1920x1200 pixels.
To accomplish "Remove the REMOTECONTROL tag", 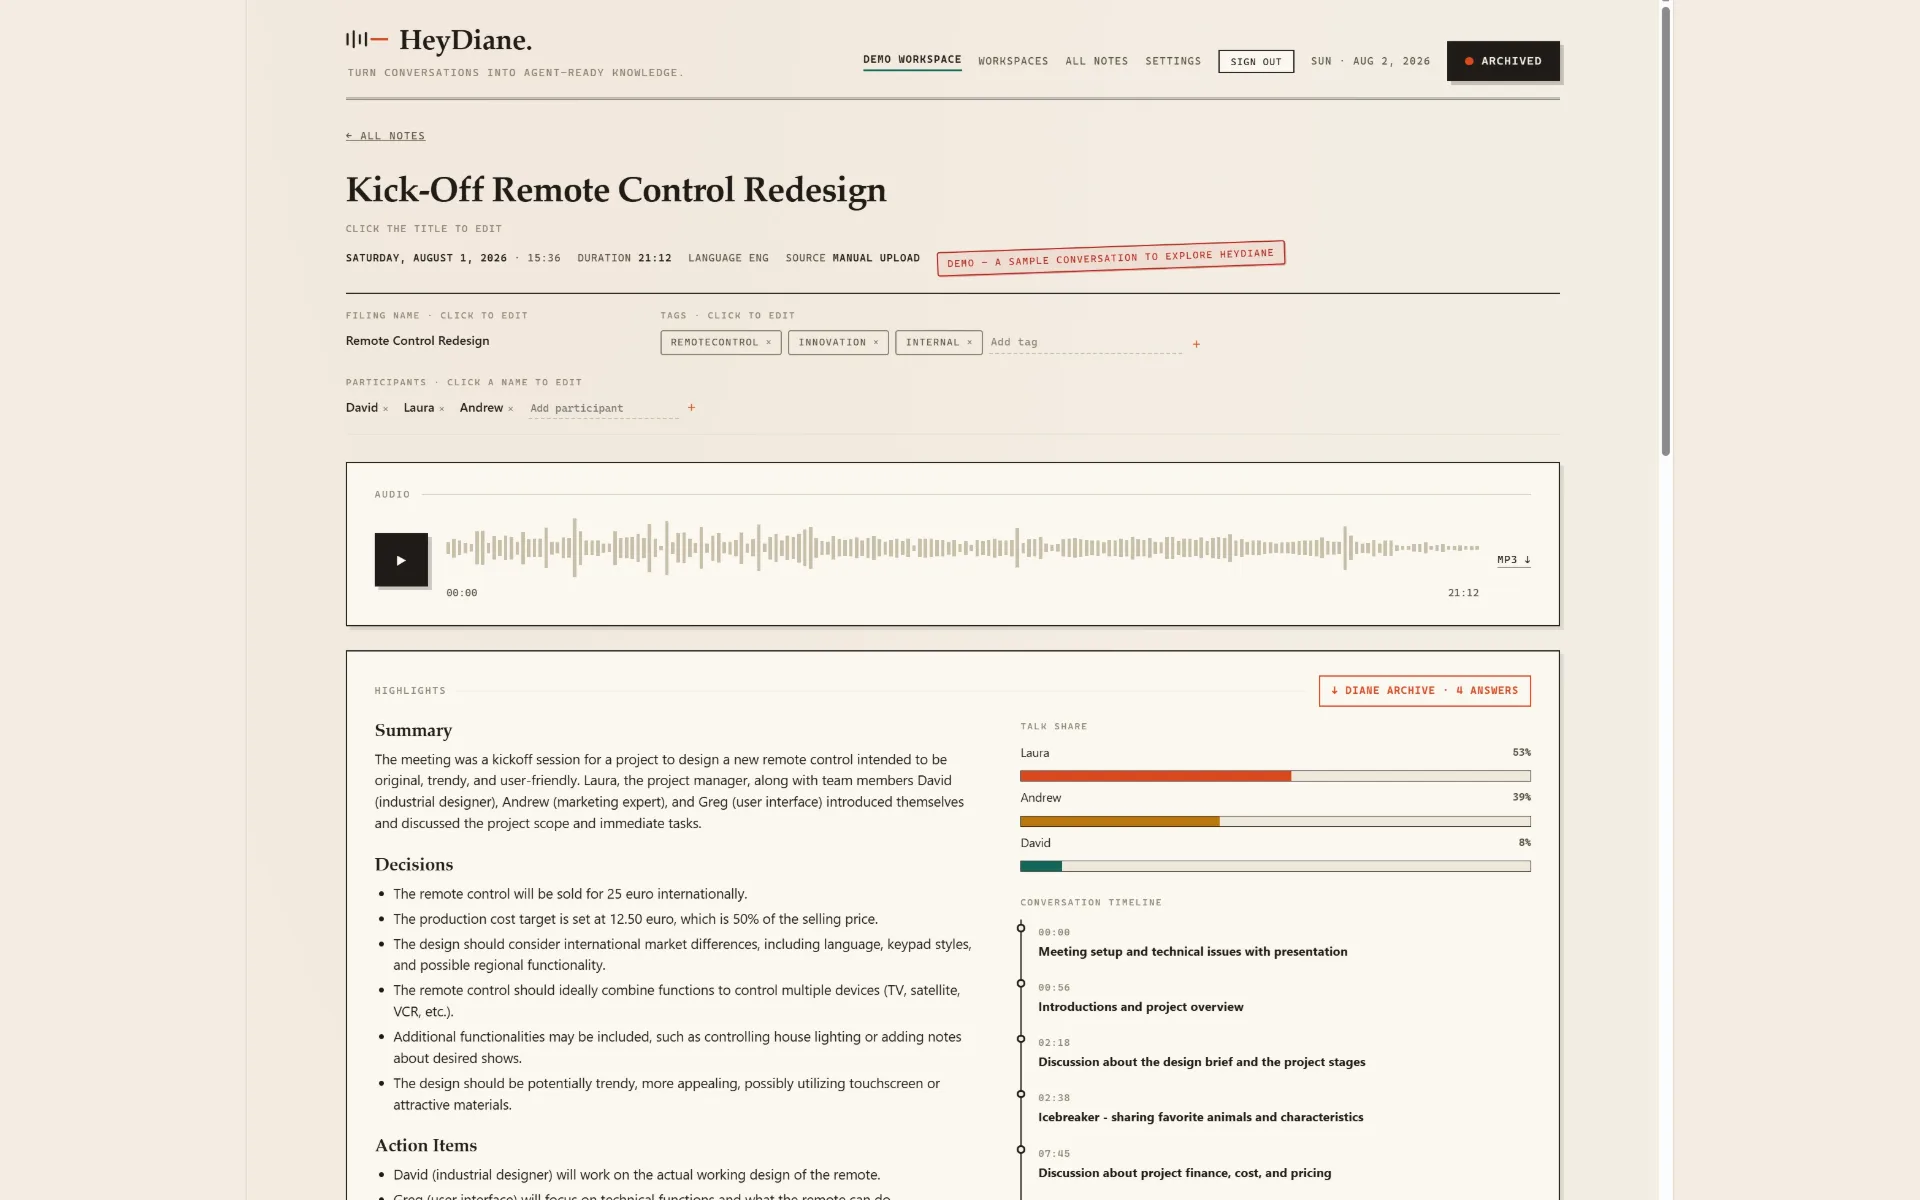I will coord(768,342).
